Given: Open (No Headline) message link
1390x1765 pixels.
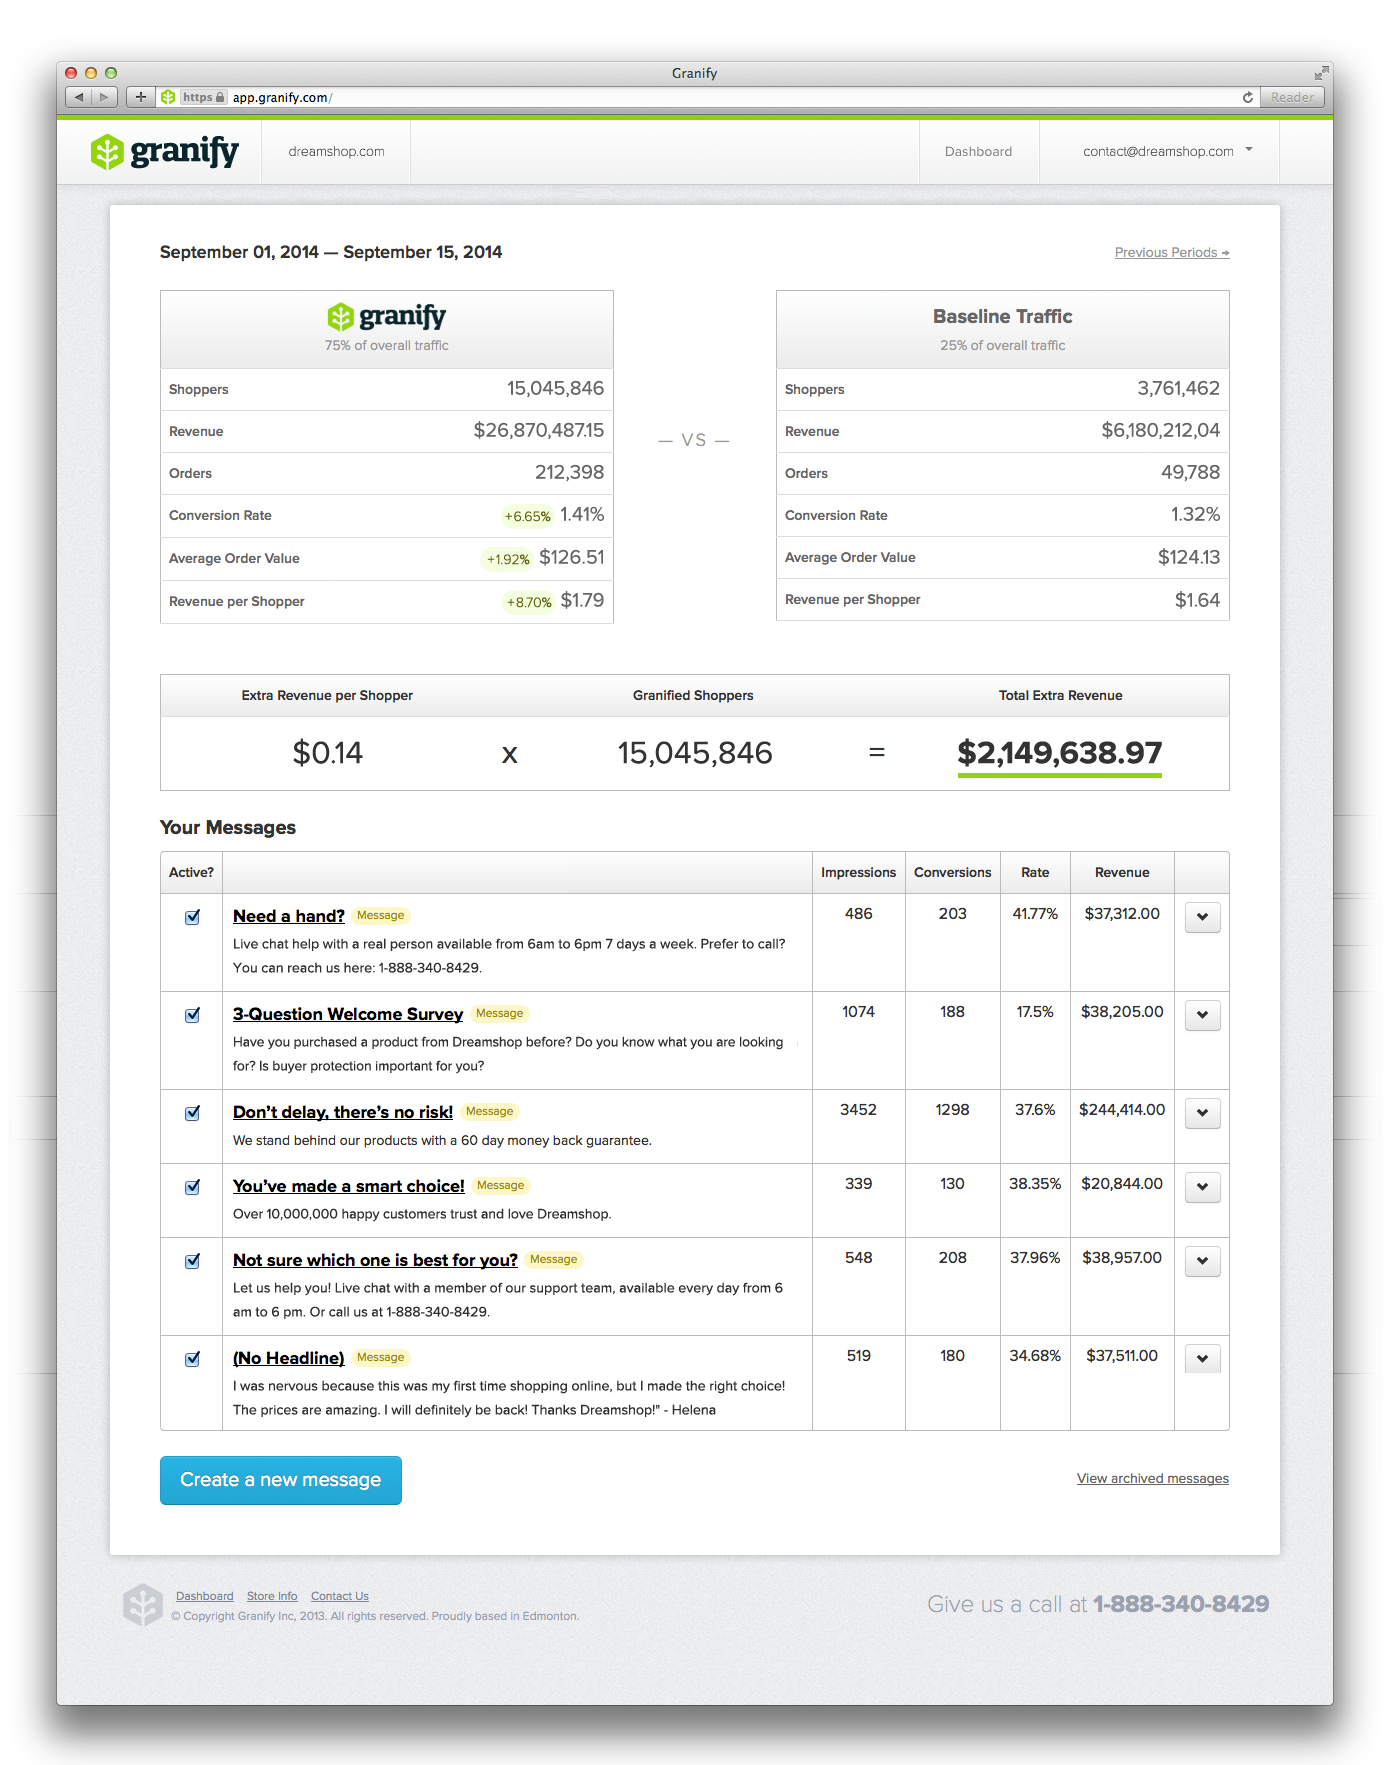Looking at the screenshot, I should 288,1358.
